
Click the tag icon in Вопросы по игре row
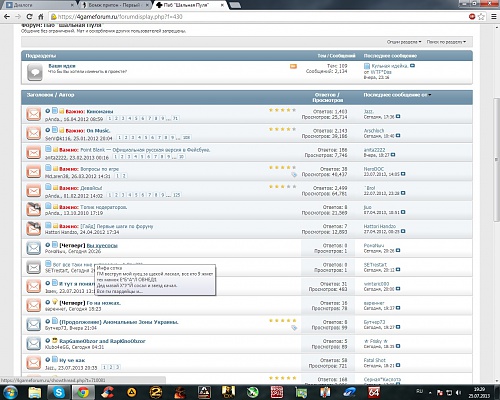tap(294, 175)
